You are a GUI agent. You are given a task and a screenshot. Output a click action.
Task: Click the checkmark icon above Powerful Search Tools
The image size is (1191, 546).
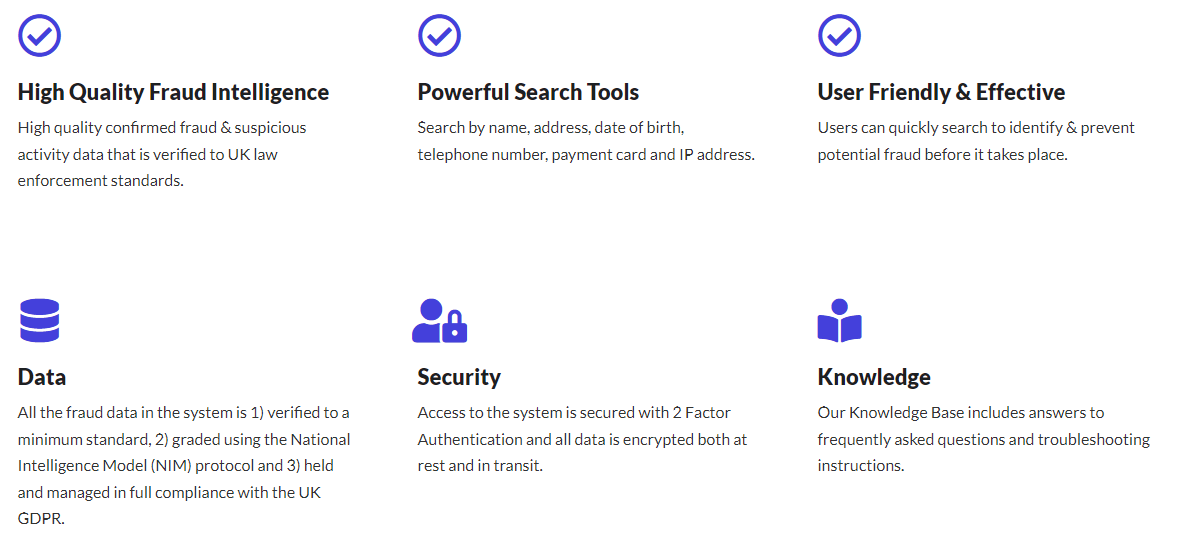(x=439, y=35)
